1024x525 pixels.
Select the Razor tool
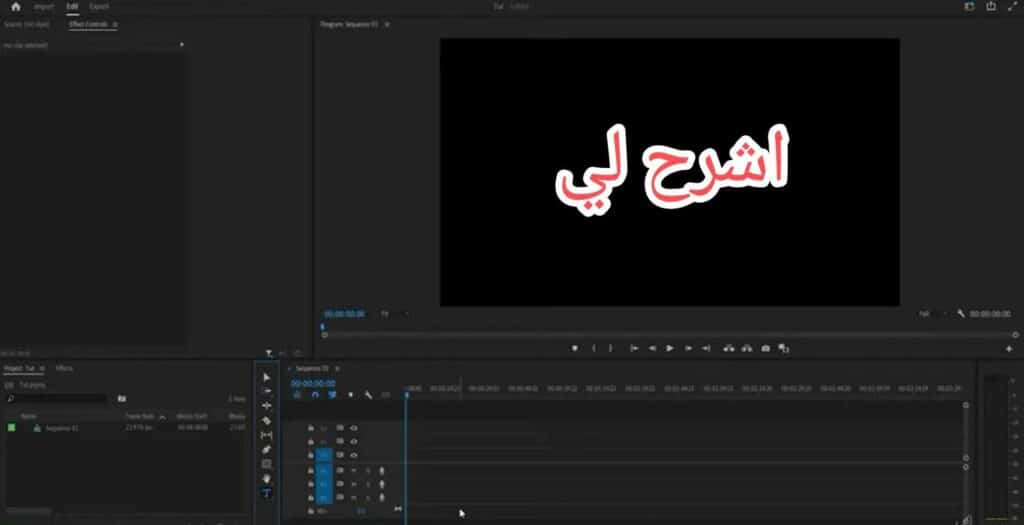pos(266,421)
